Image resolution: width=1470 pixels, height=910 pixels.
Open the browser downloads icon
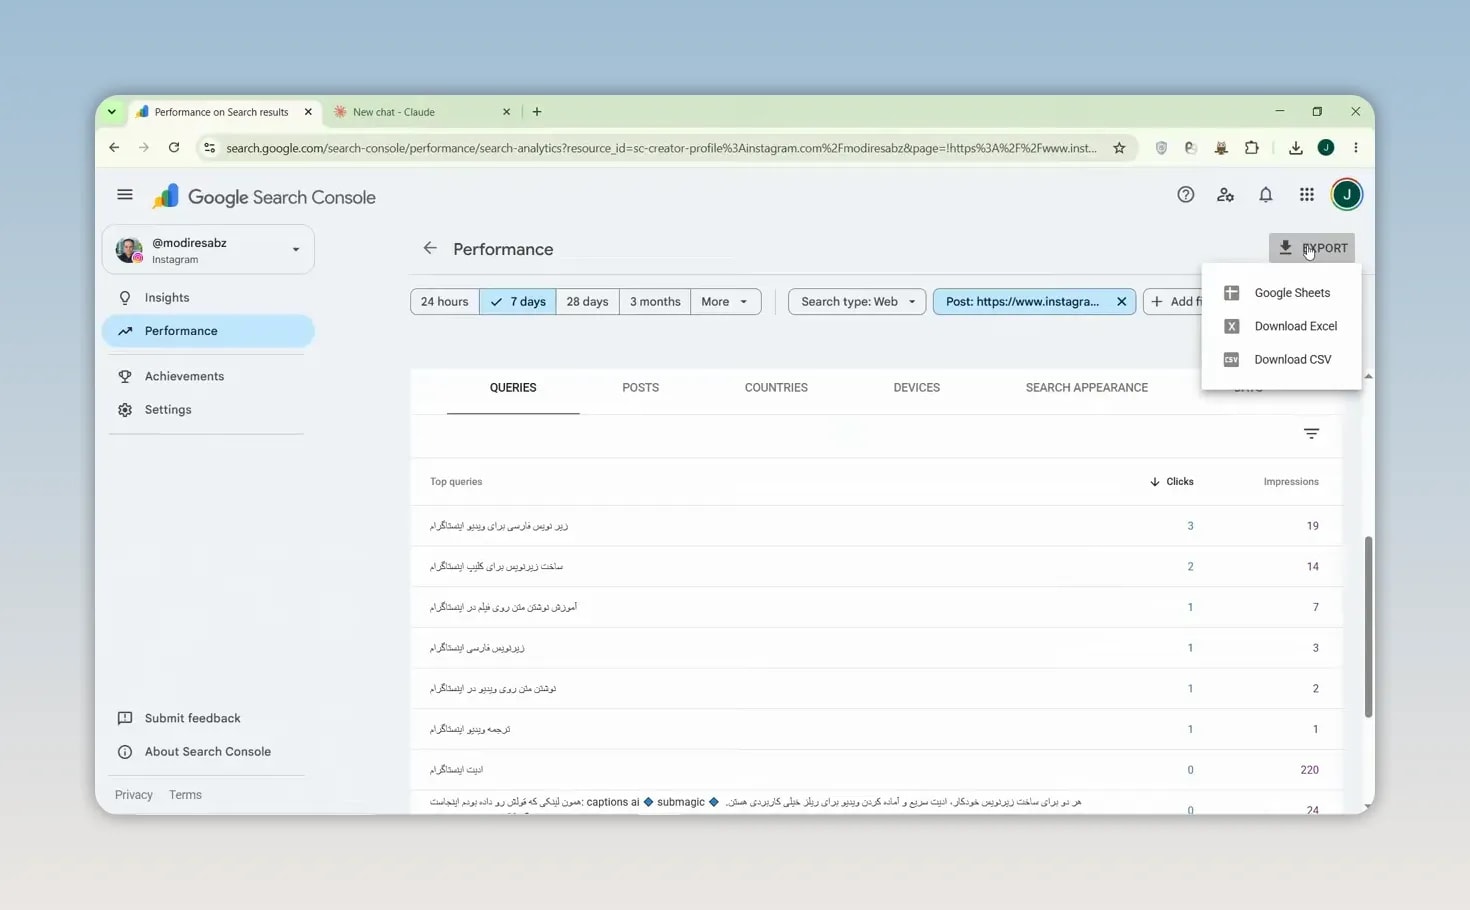(1295, 148)
